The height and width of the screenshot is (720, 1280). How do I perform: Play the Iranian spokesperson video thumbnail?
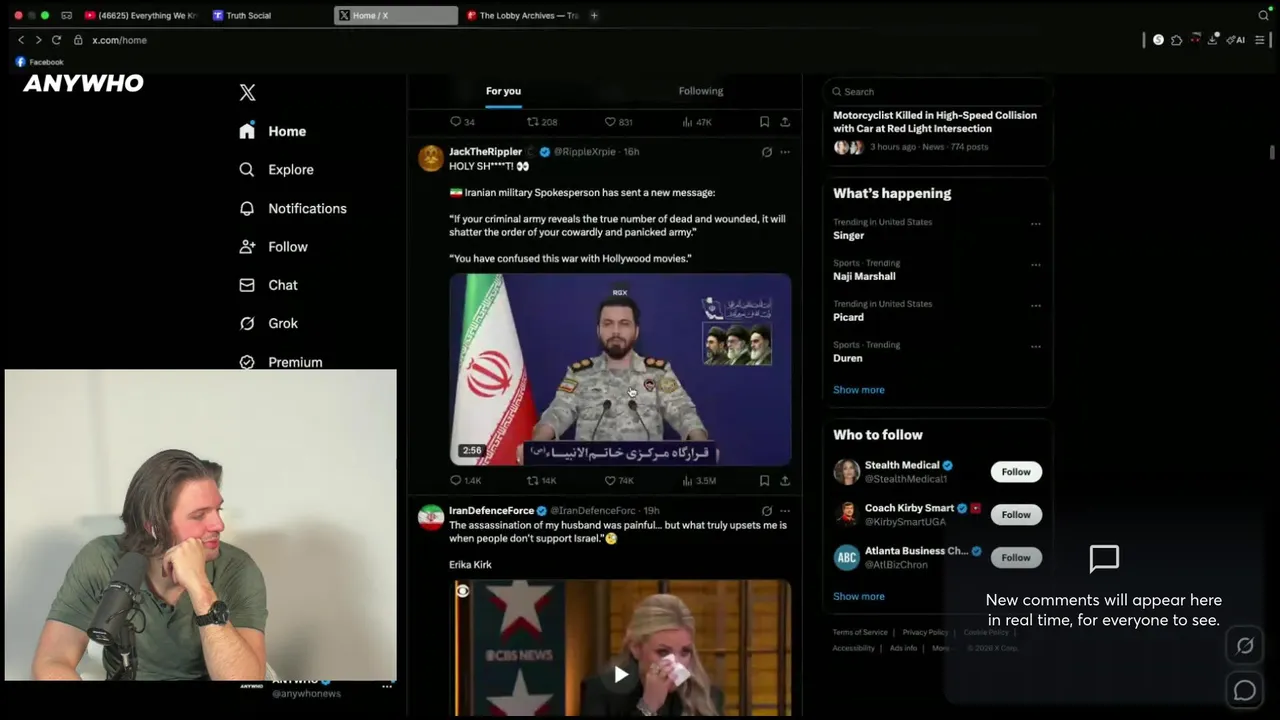620,370
